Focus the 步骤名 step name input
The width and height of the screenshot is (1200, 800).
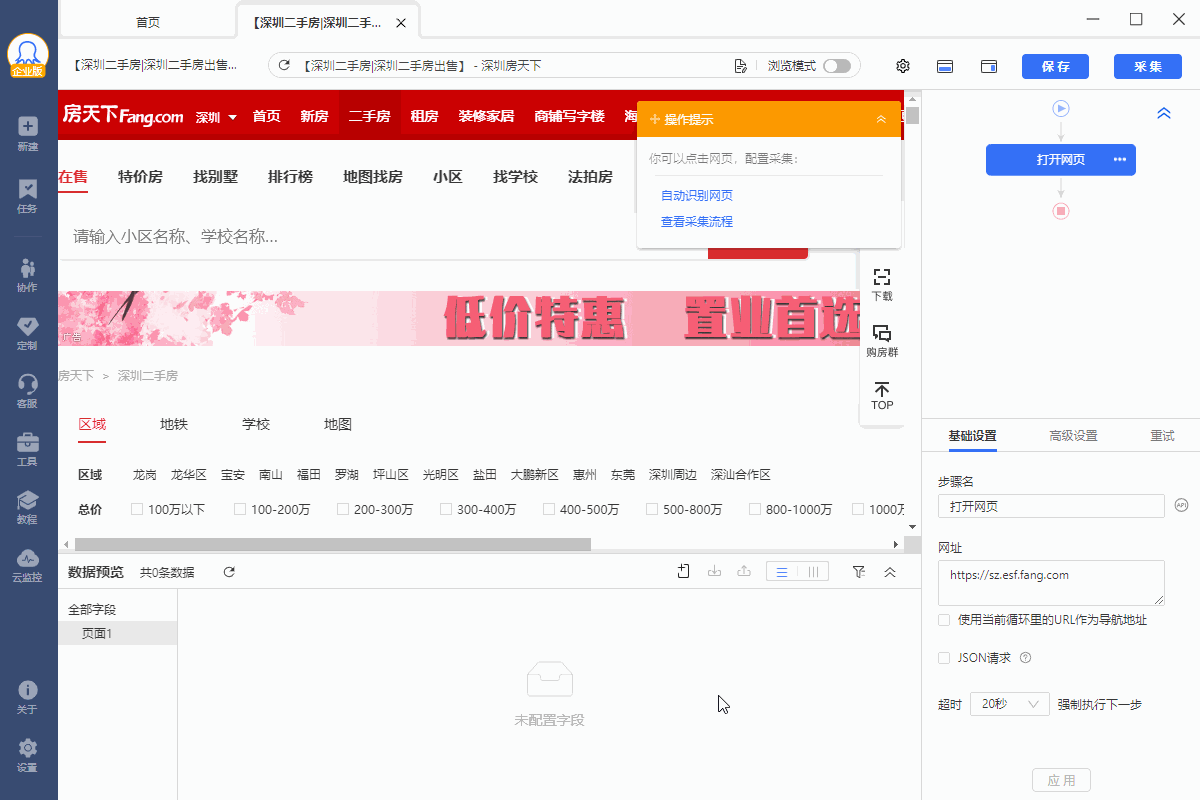pos(1051,506)
